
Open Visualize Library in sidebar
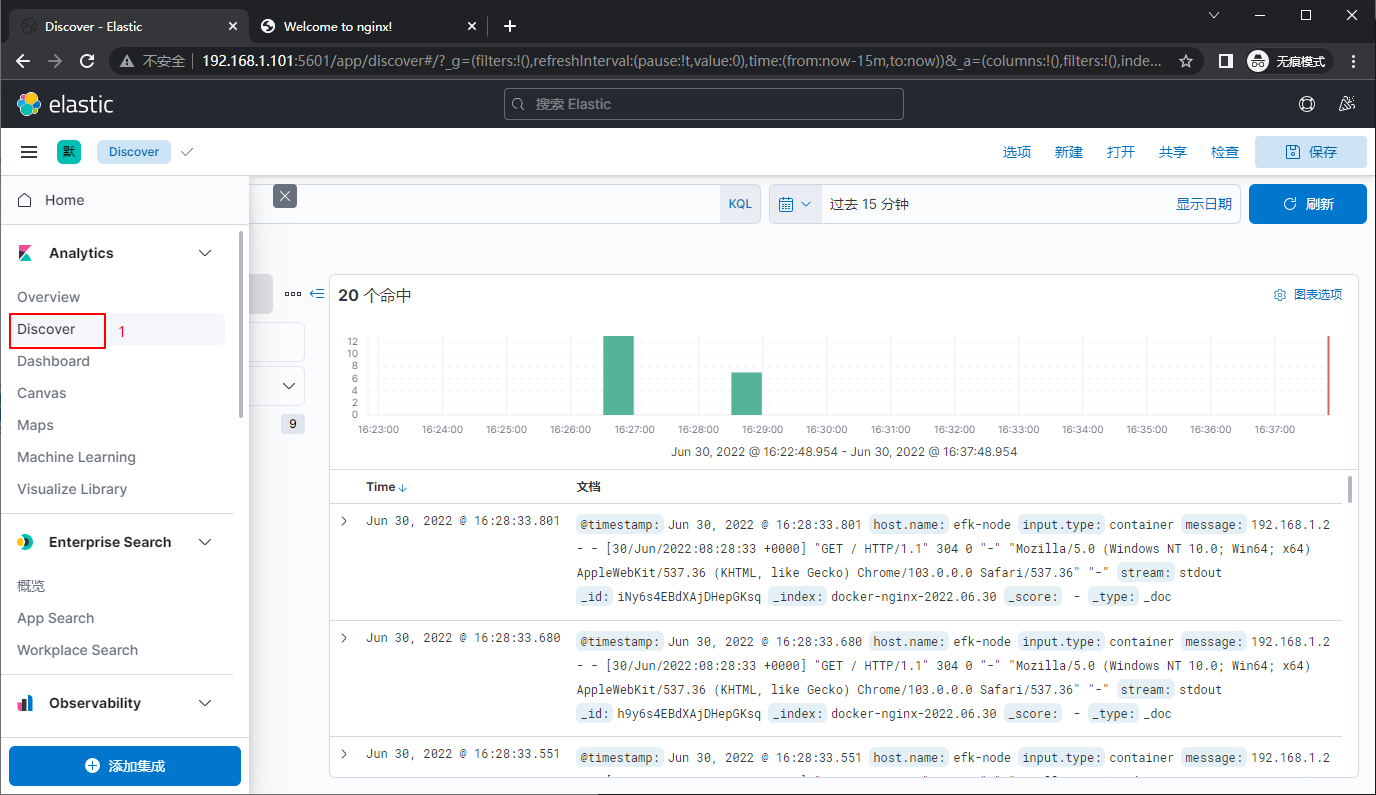tap(72, 489)
